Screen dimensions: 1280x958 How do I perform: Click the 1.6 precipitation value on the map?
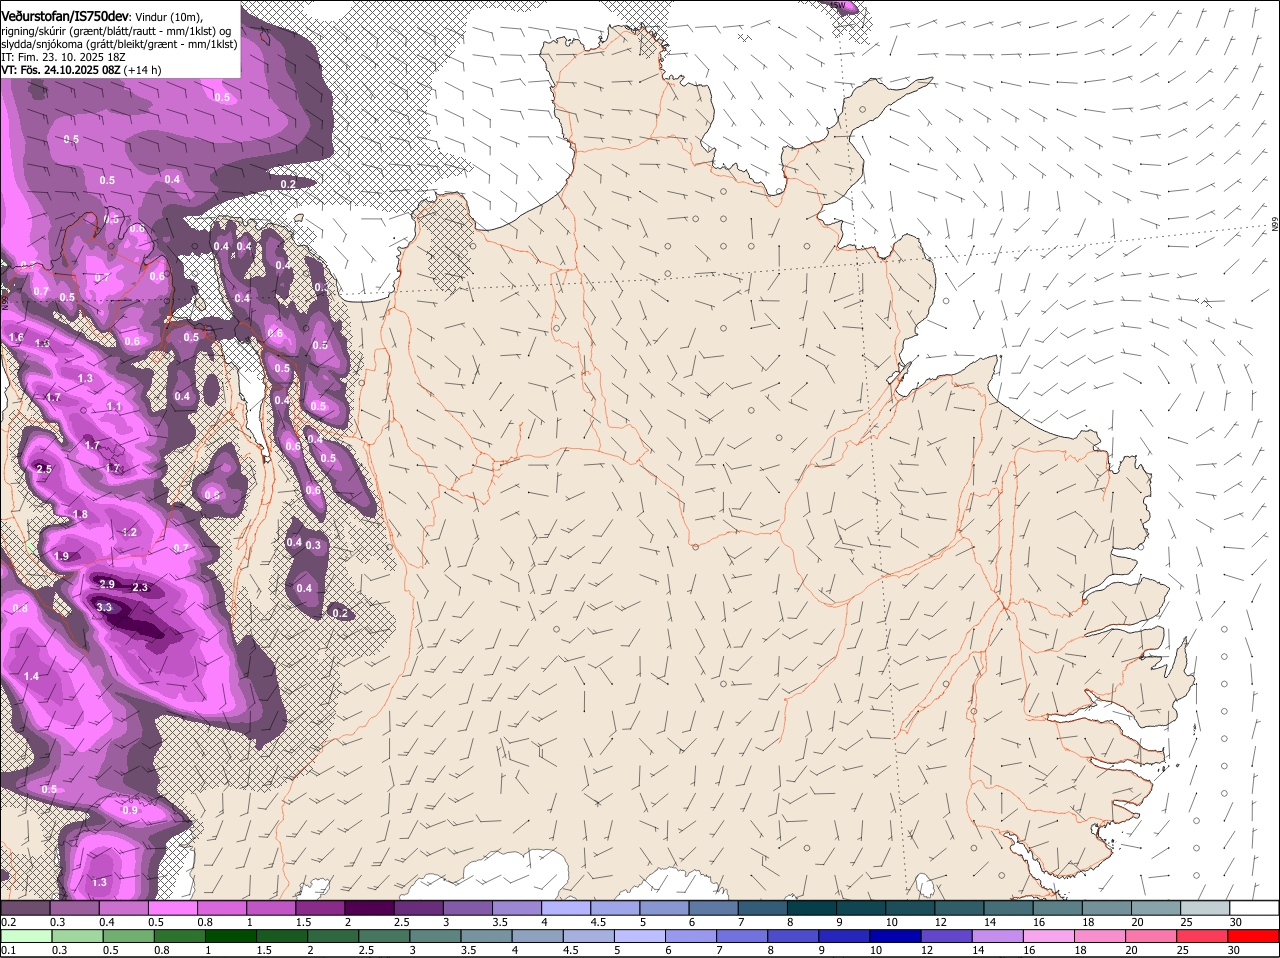16,338
